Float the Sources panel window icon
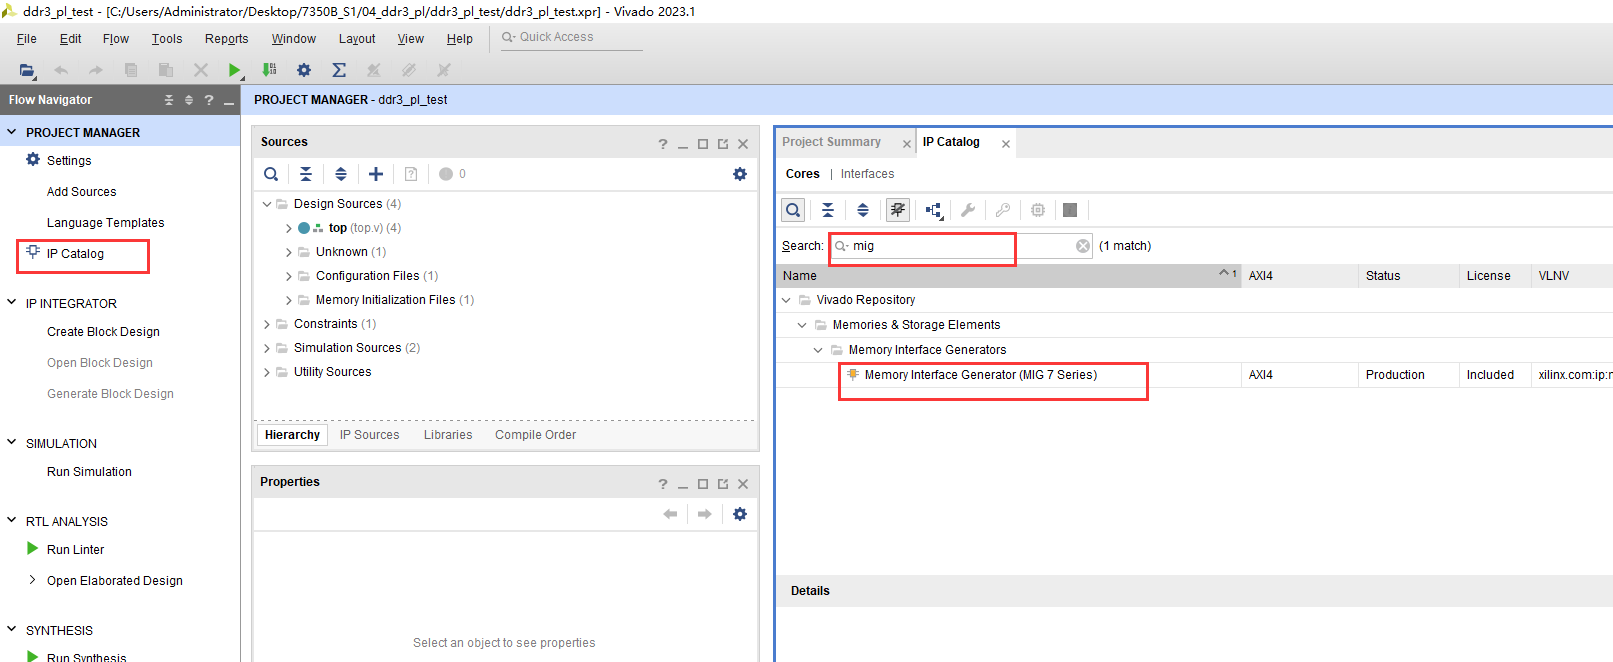1613x662 pixels. [x=723, y=144]
